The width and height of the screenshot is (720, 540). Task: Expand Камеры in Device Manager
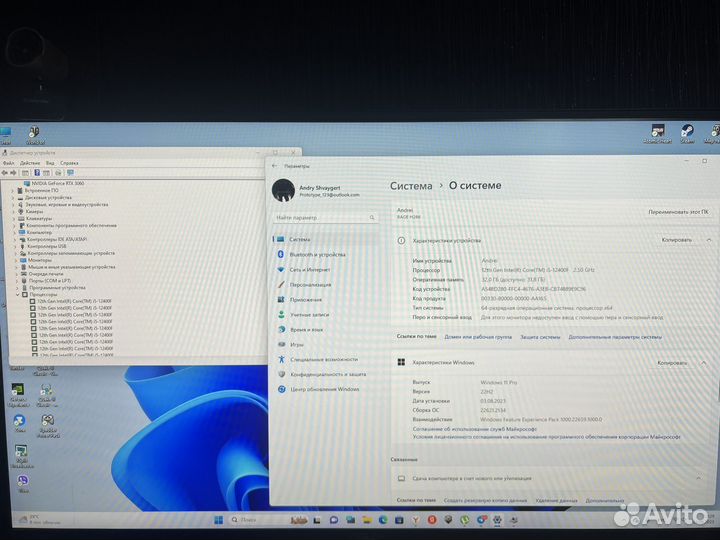[x=14, y=212]
